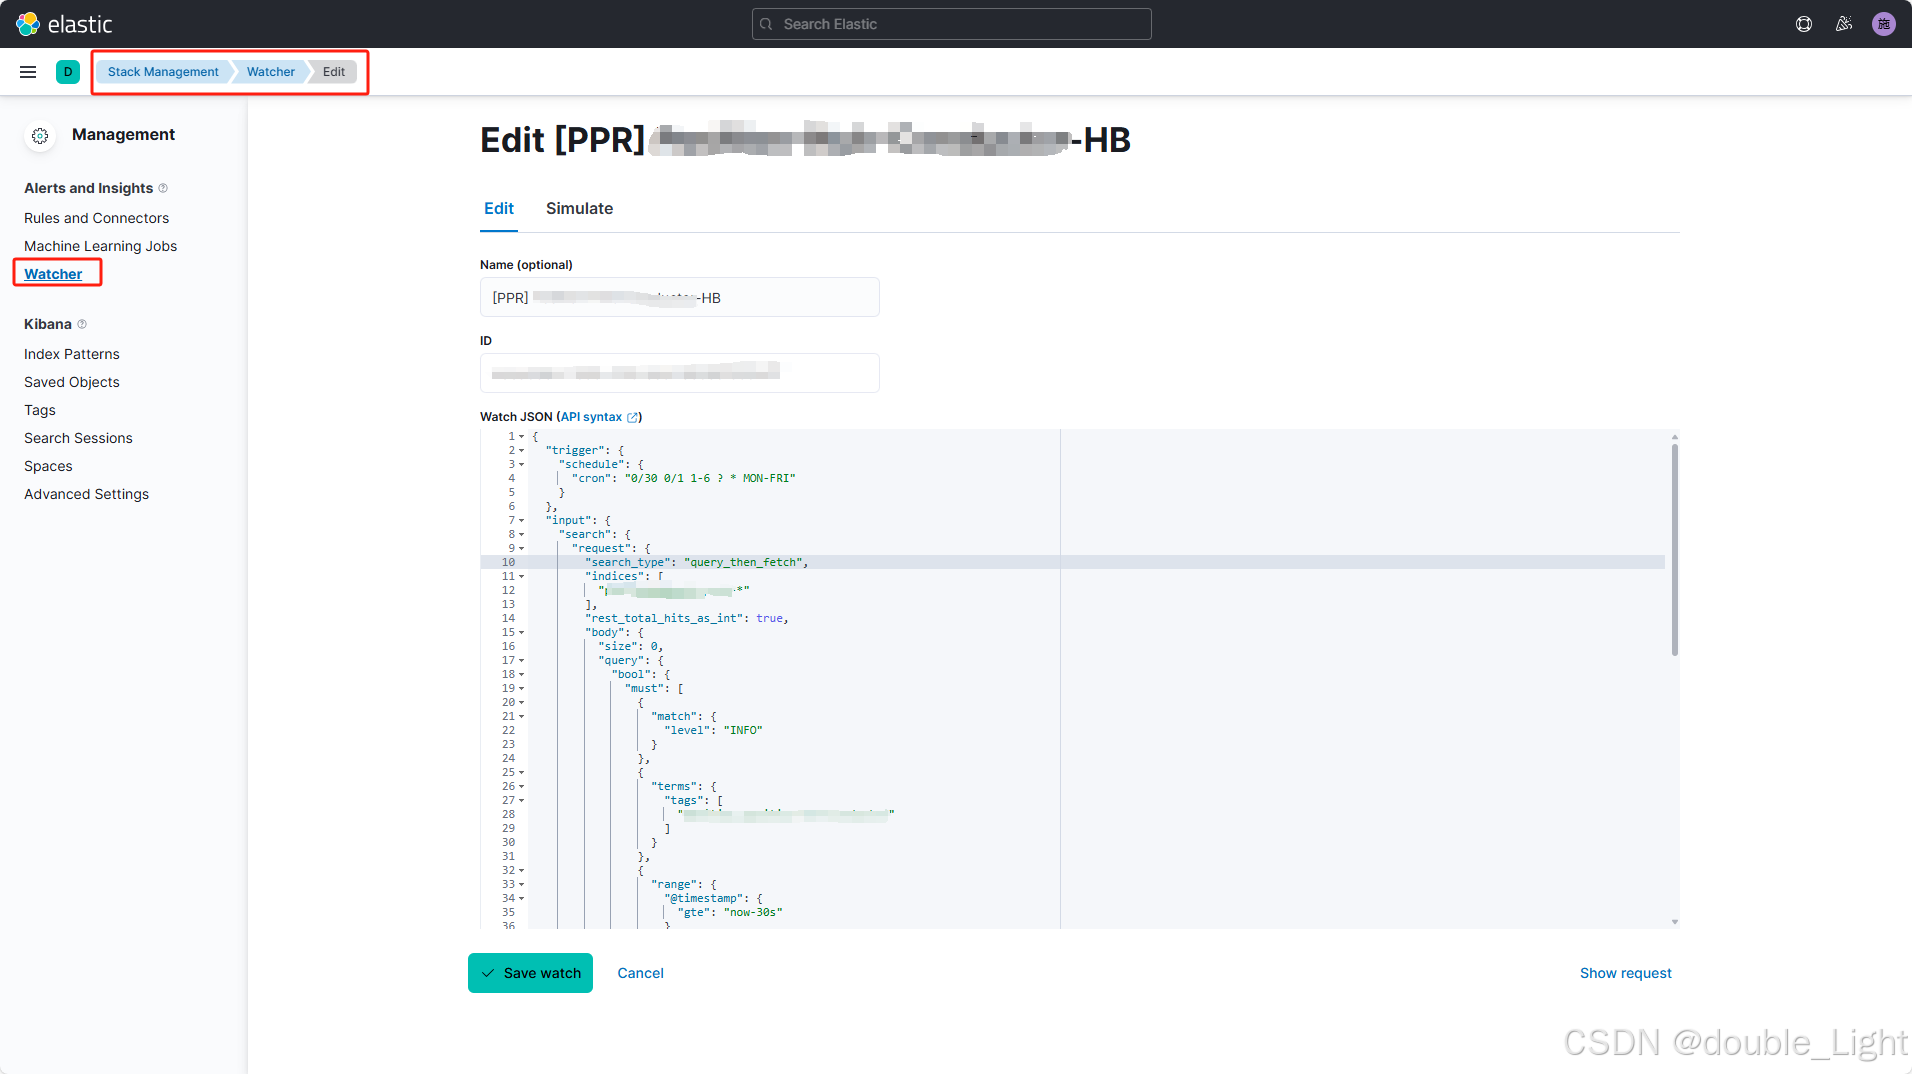Viewport: 1912px width, 1074px height.
Task: Collapse the range block on line 33
Action: [521, 885]
